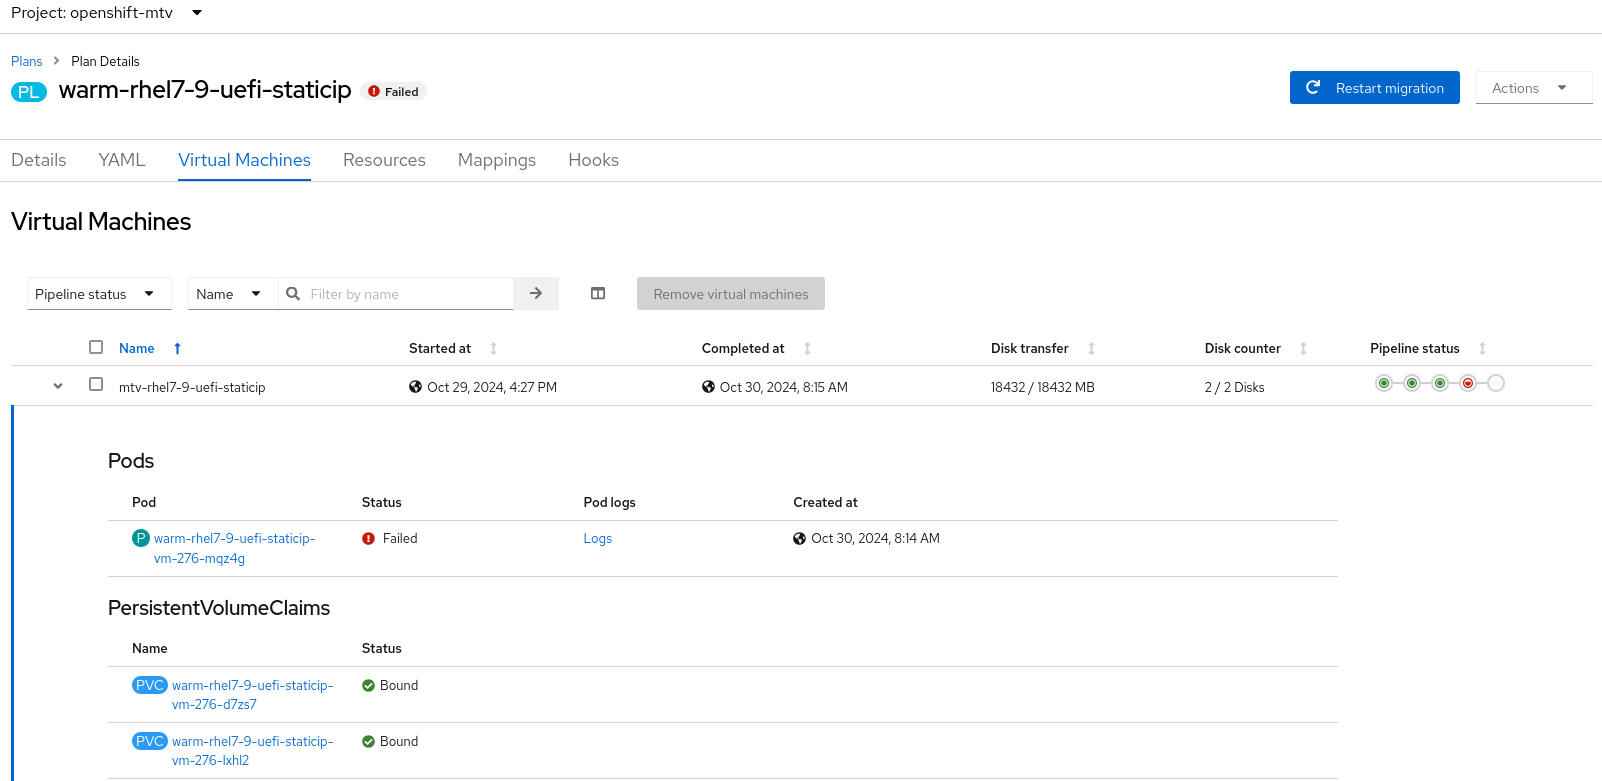1602x781 pixels.
Task: Open the Actions dropdown menu
Action: click(1533, 88)
